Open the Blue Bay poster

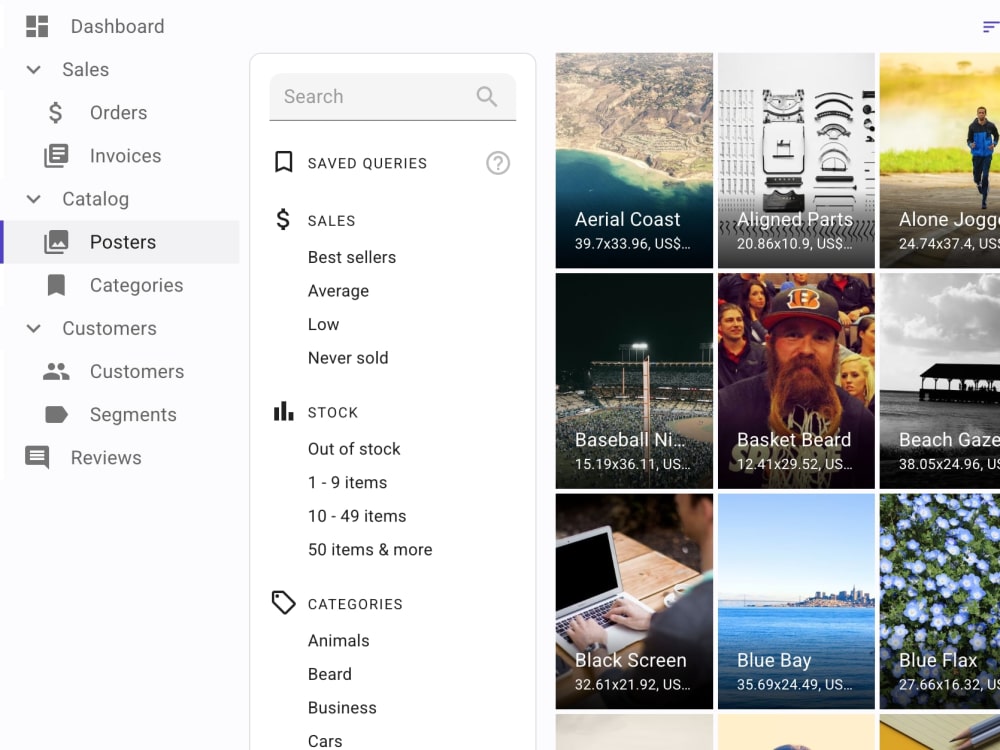796,601
